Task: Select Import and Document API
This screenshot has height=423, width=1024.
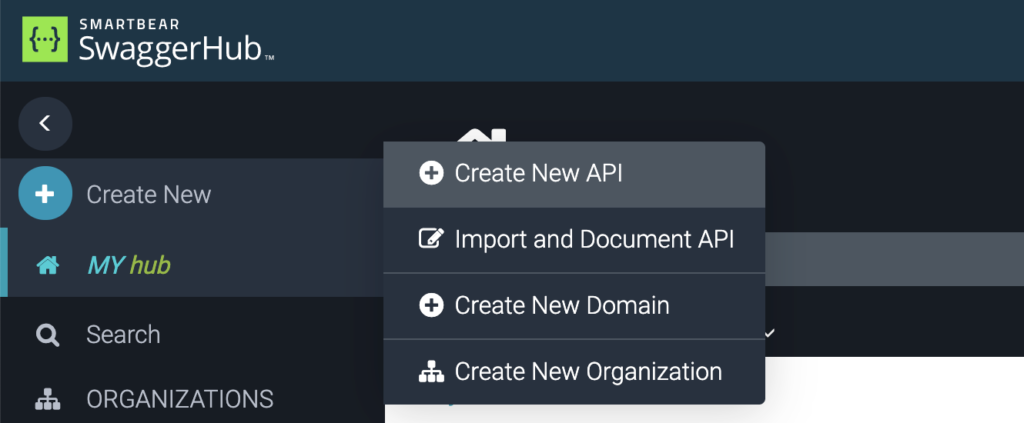Action: tap(574, 240)
